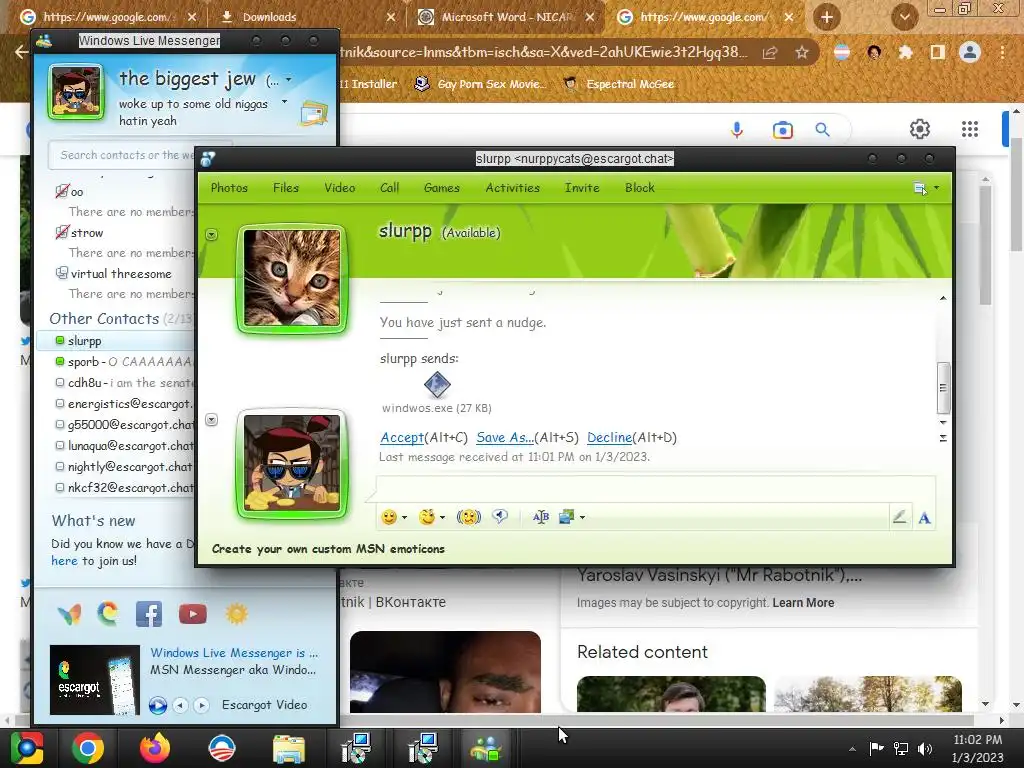Open Chrome extensions puzzle icon
The image size is (1024, 768).
click(905, 52)
